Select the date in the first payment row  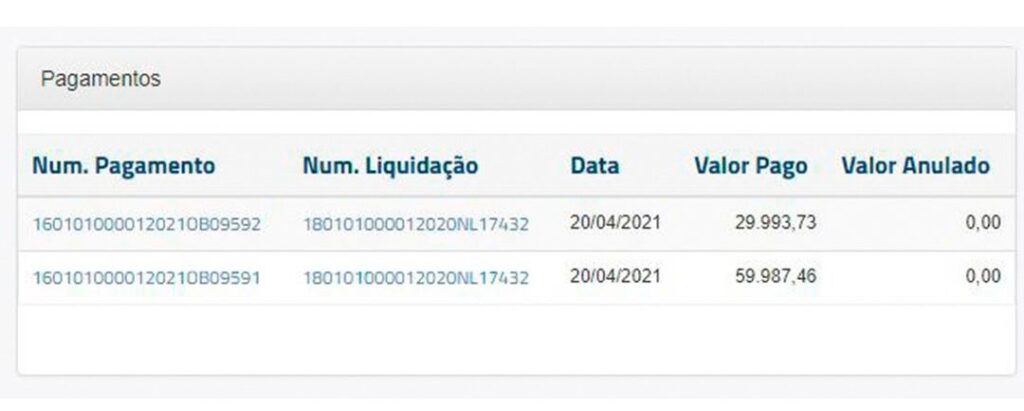616,222
